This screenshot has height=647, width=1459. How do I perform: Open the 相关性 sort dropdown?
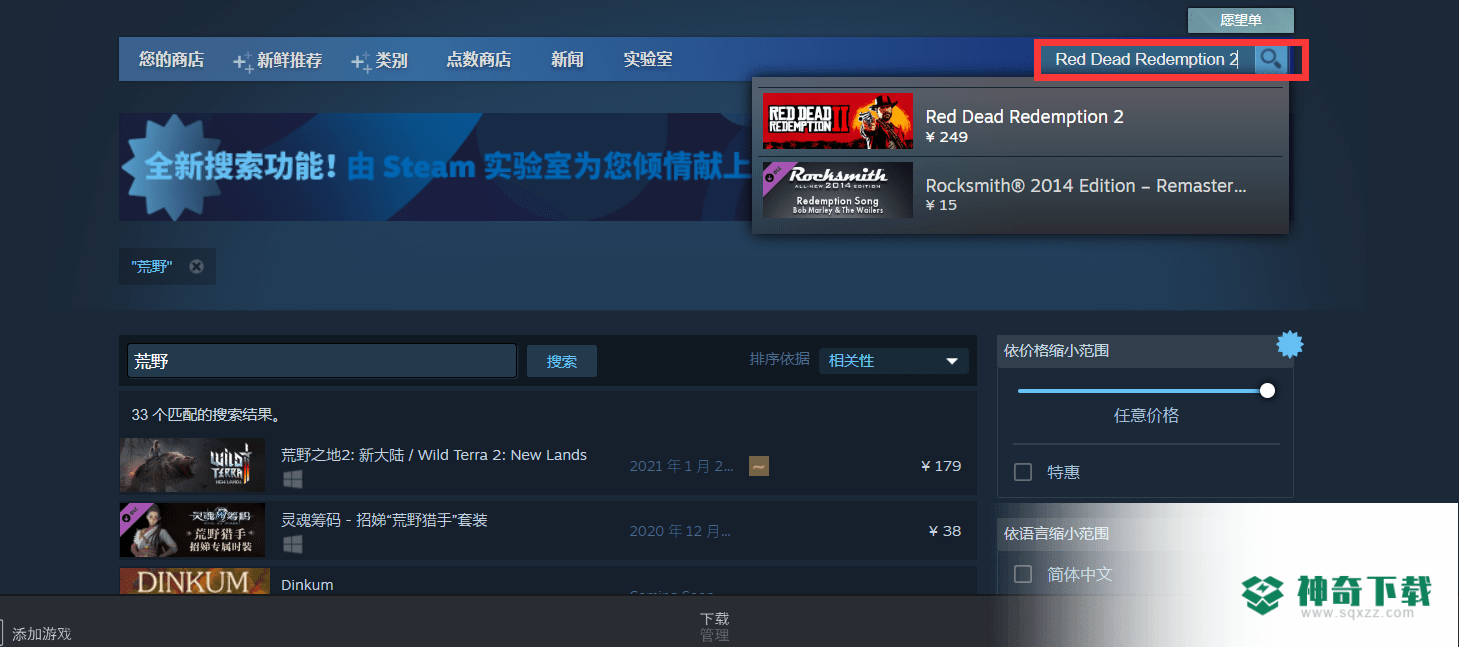click(x=893, y=361)
